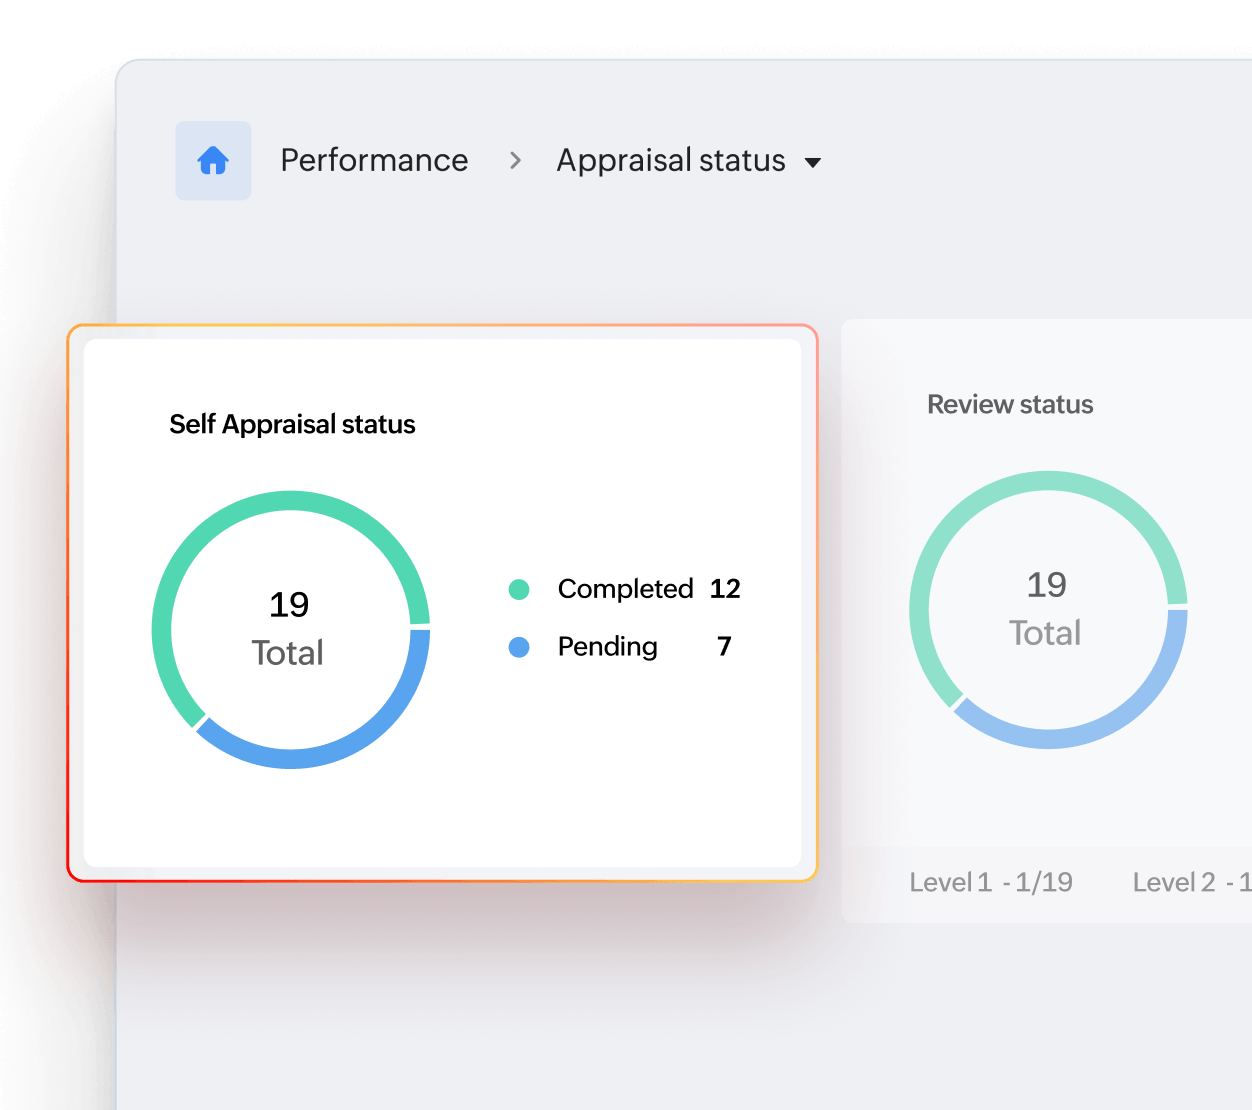The height and width of the screenshot is (1110, 1252).
Task: Click the green arc of Review status donut
Action: pos(1046,481)
